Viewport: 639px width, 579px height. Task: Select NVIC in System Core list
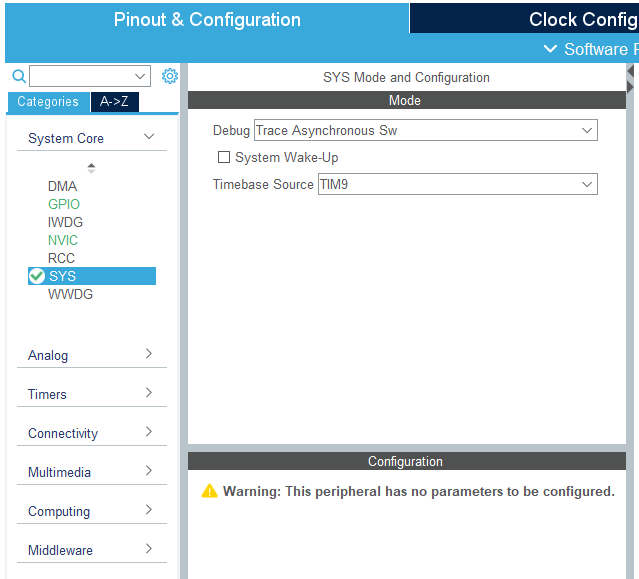click(x=63, y=240)
